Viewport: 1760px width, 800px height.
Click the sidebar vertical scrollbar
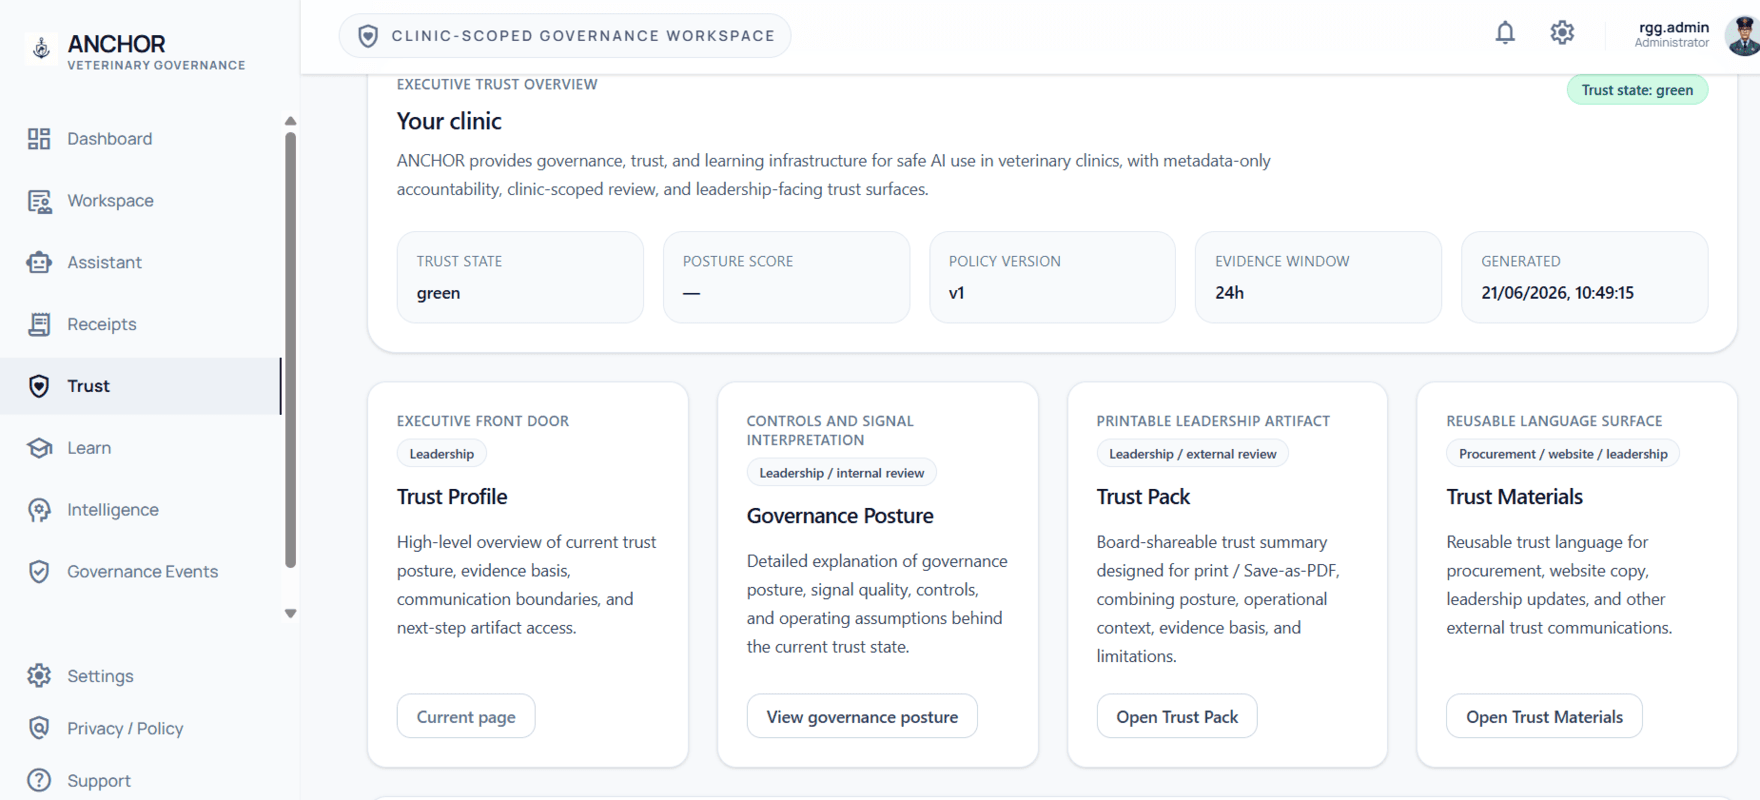(291, 350)
